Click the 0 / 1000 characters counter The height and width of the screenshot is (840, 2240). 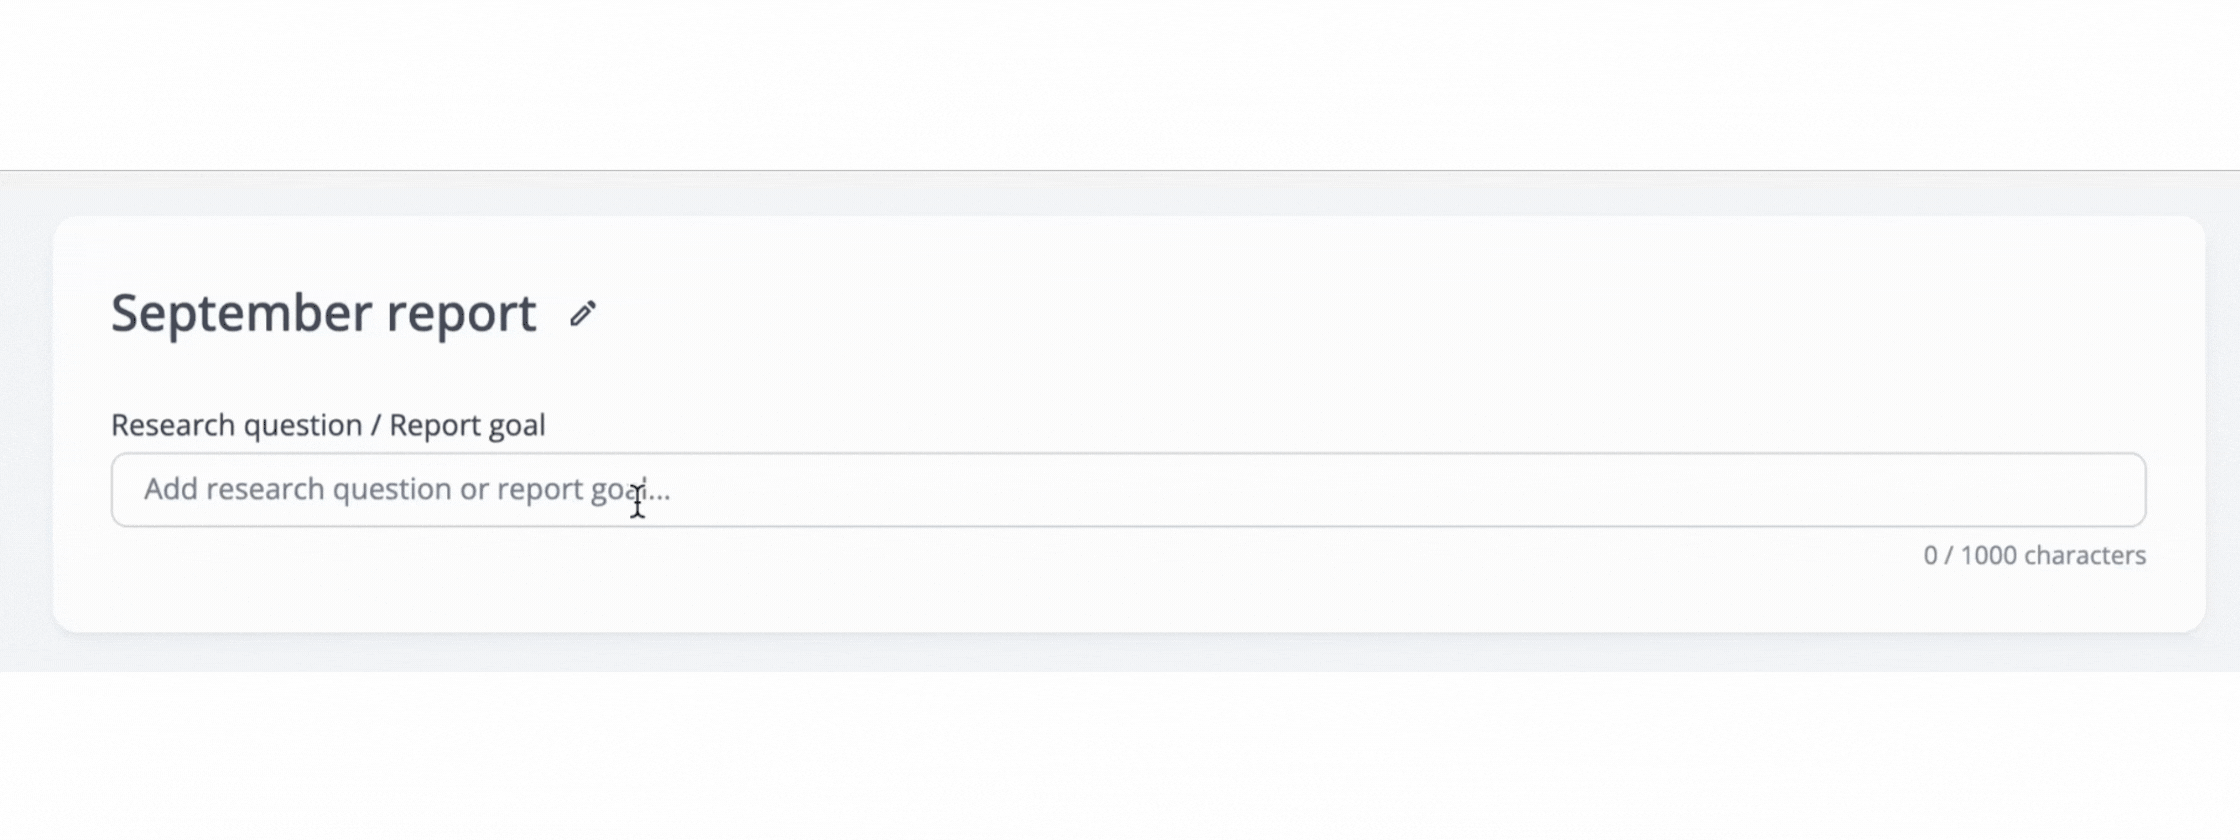tap(2034, 555)
